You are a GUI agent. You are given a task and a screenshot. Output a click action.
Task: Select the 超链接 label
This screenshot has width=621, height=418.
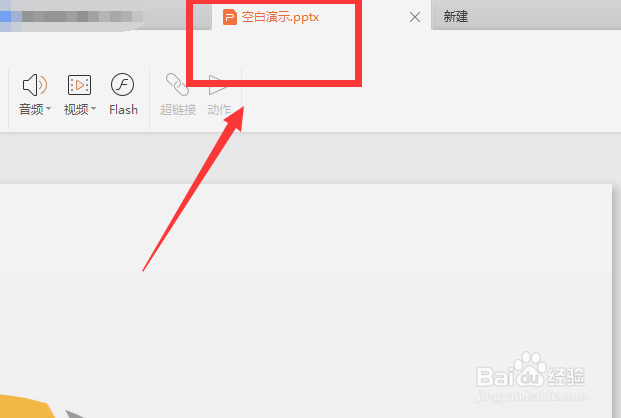[x=178, y=109]
